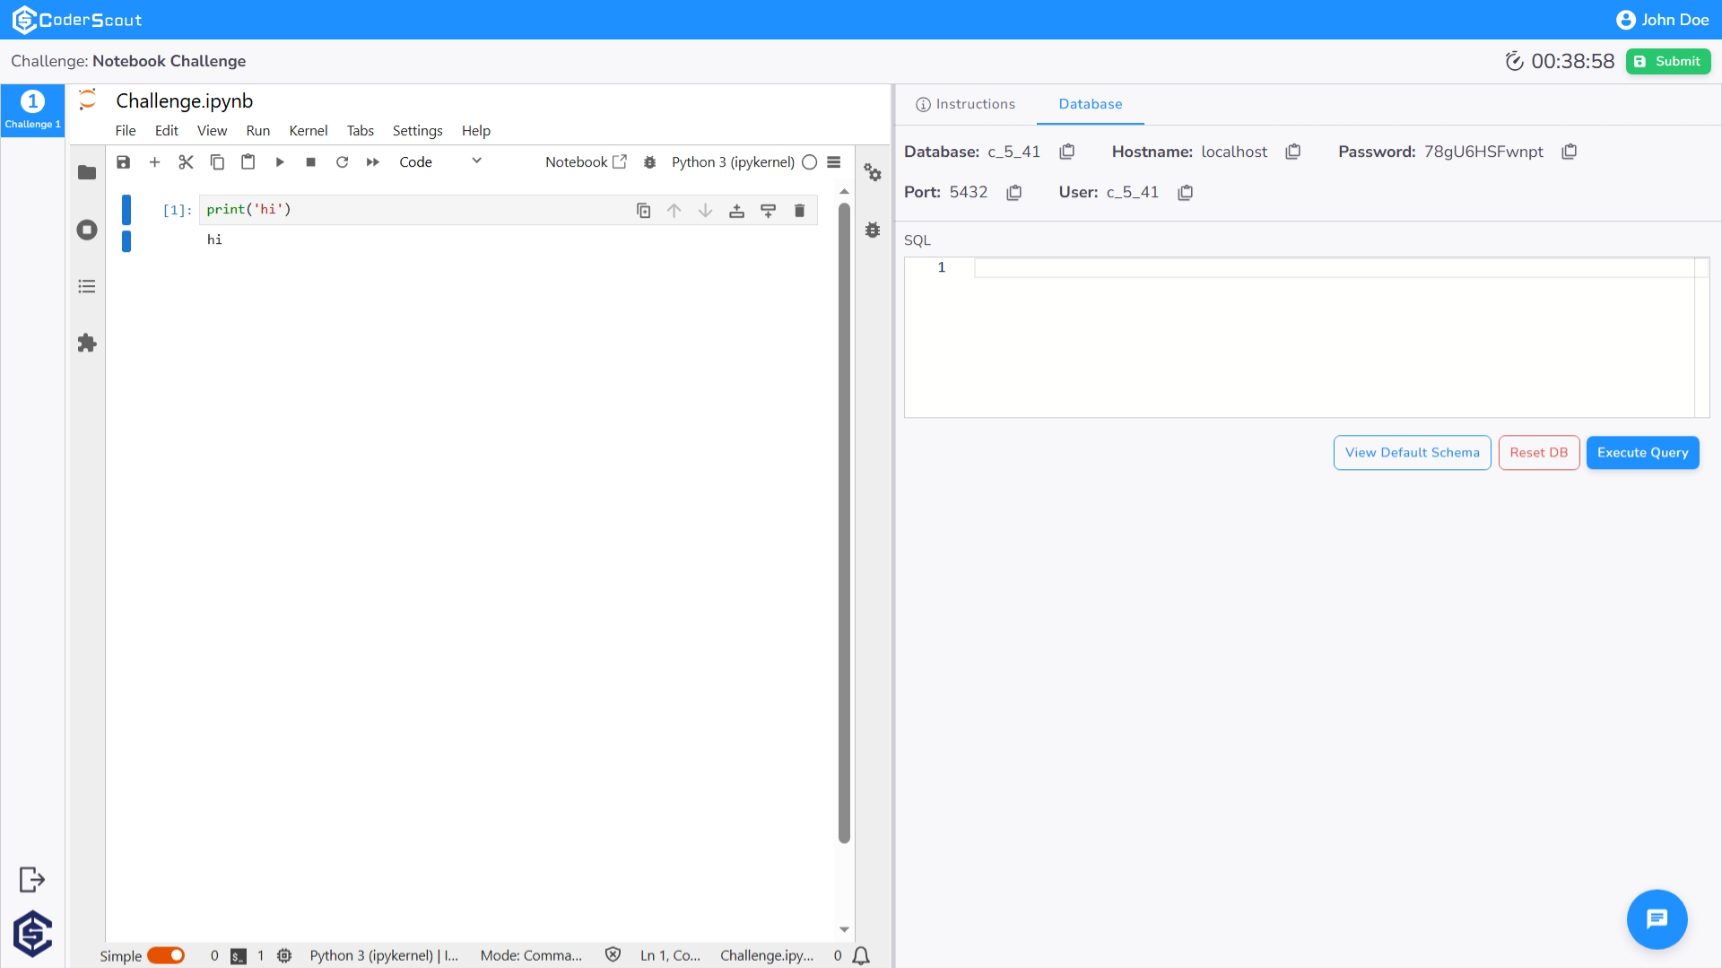Open the table of contents sidebar panel
Viewport: 1722px width, 968px height.
(x=86, y=286)
